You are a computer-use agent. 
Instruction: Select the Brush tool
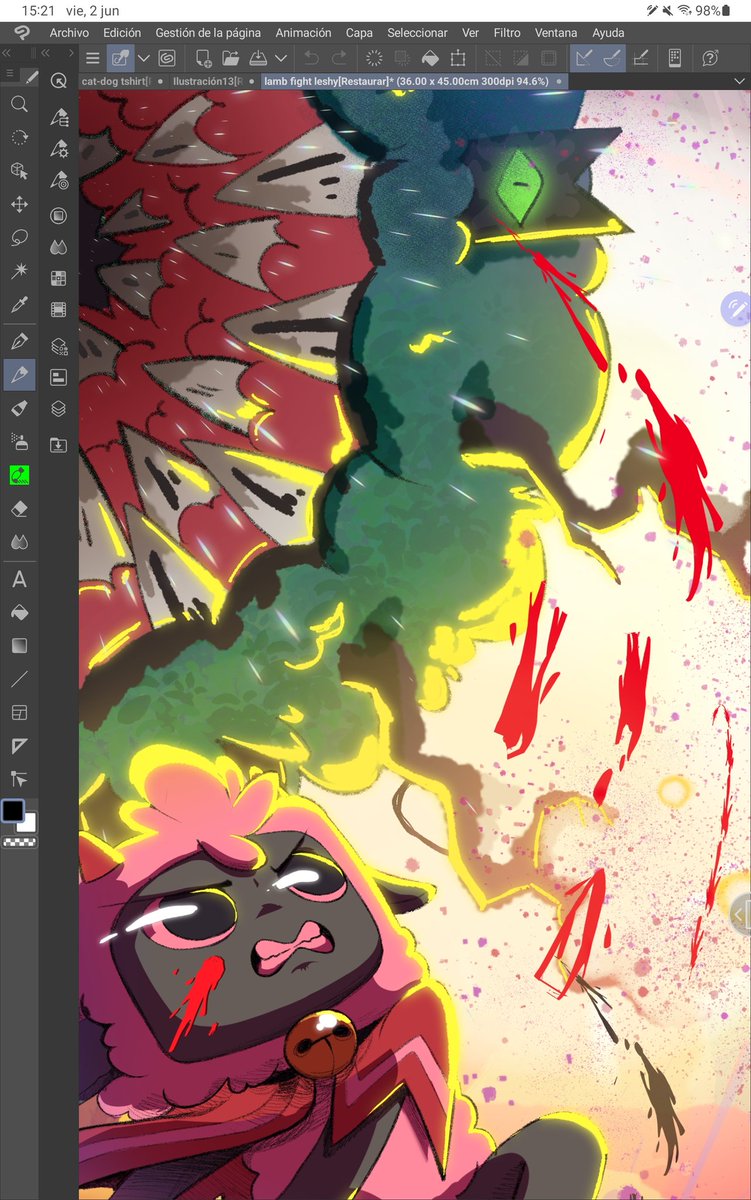click(19, 408)
